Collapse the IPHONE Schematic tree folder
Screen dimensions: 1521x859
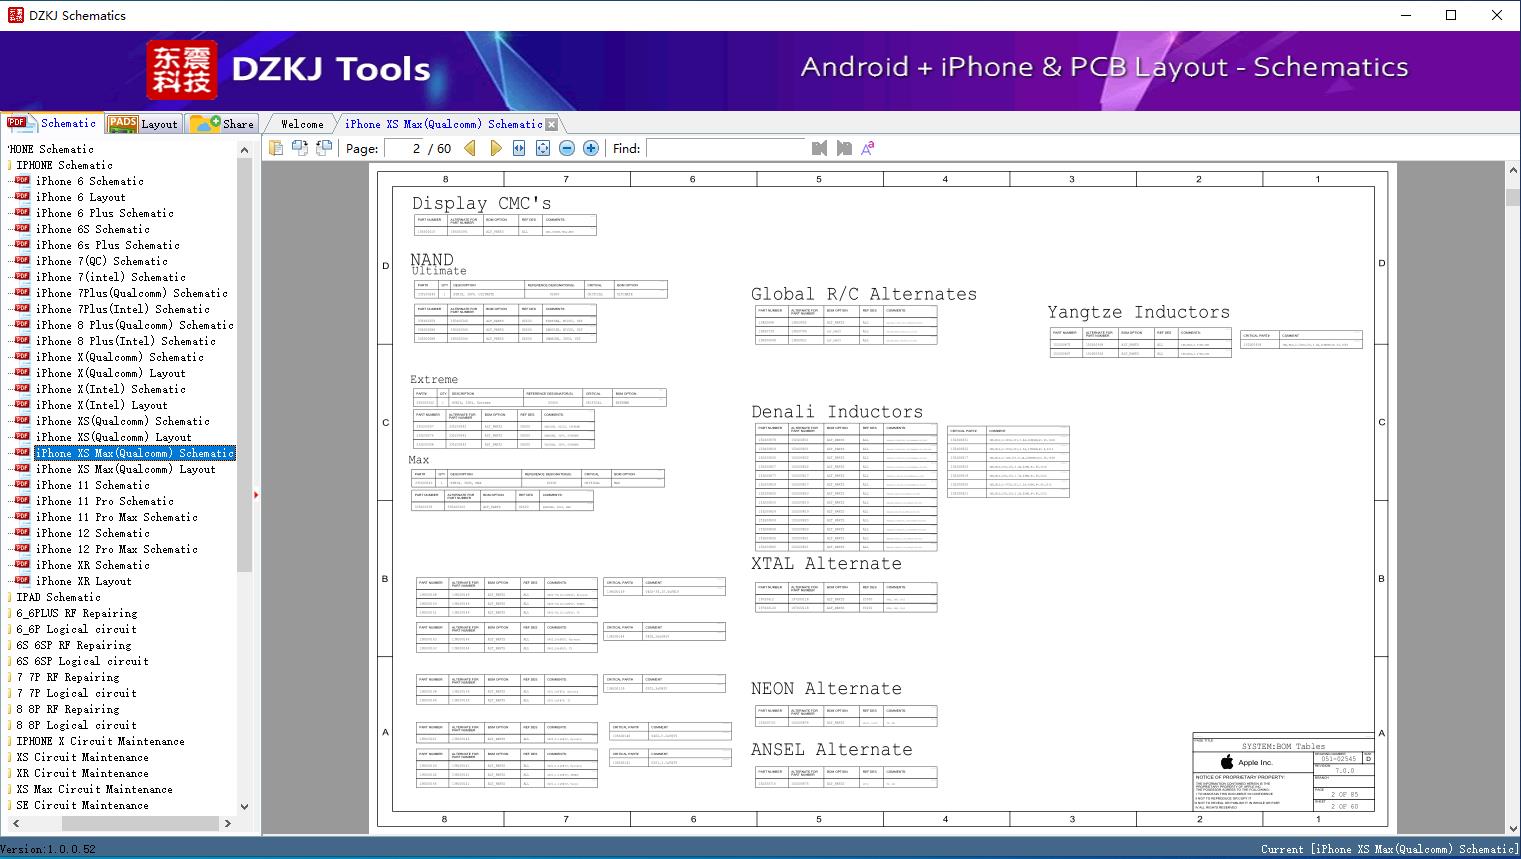[64, 165]
